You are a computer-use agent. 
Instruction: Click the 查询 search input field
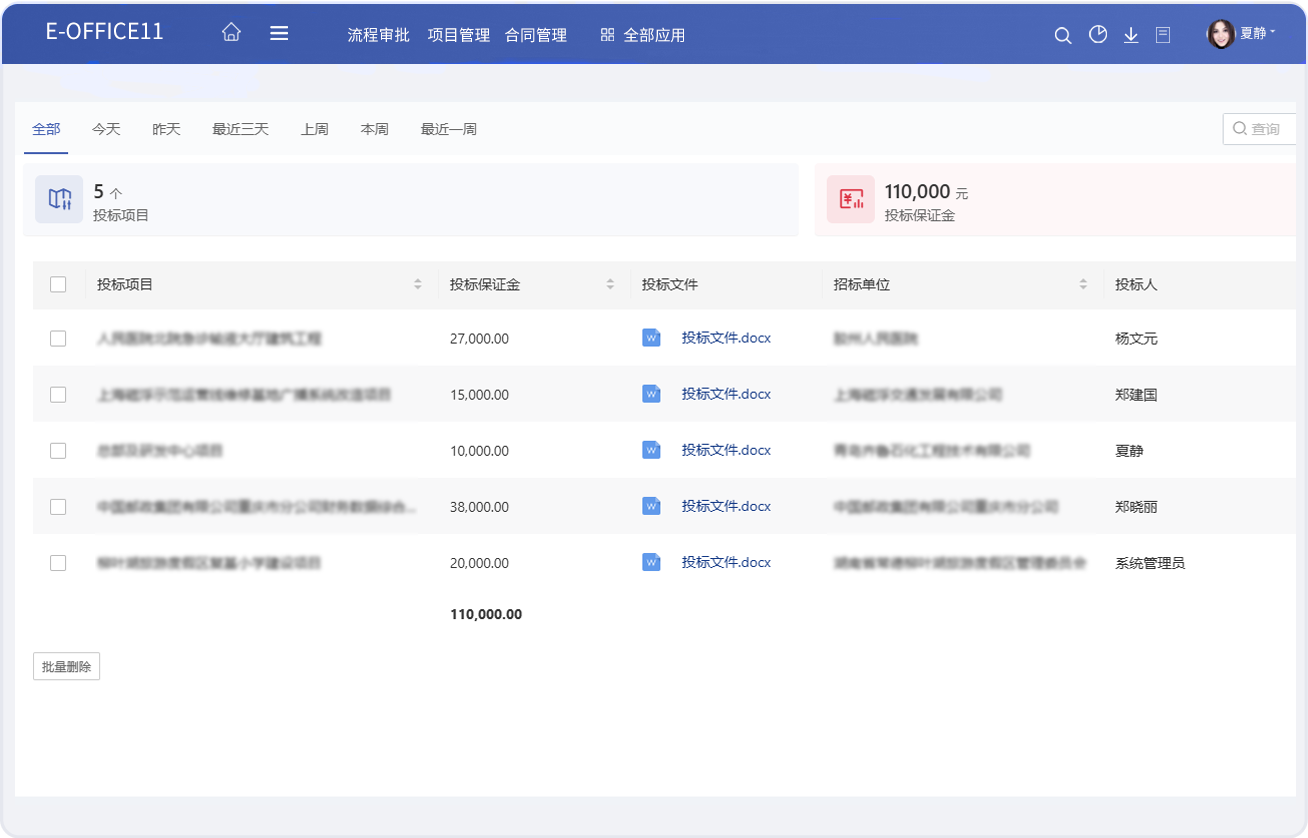[1265, 129]
